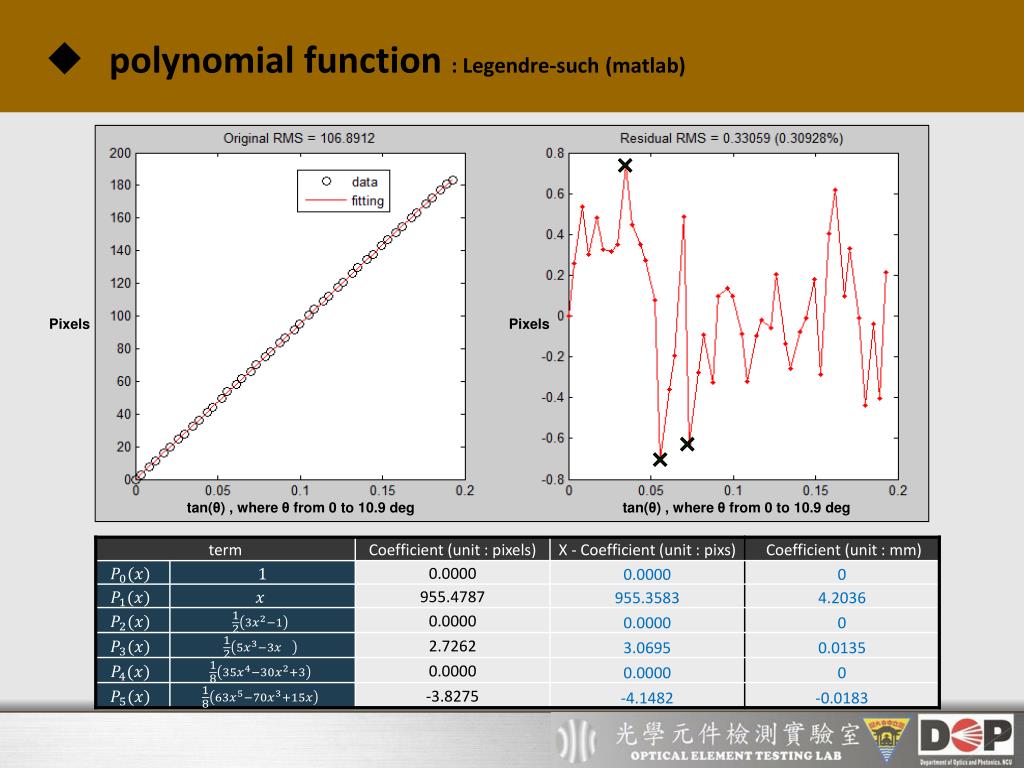Click the X marker at the lowest residual point
The height and width of the screenshot is (768, 1024).
tap(660, 459)
